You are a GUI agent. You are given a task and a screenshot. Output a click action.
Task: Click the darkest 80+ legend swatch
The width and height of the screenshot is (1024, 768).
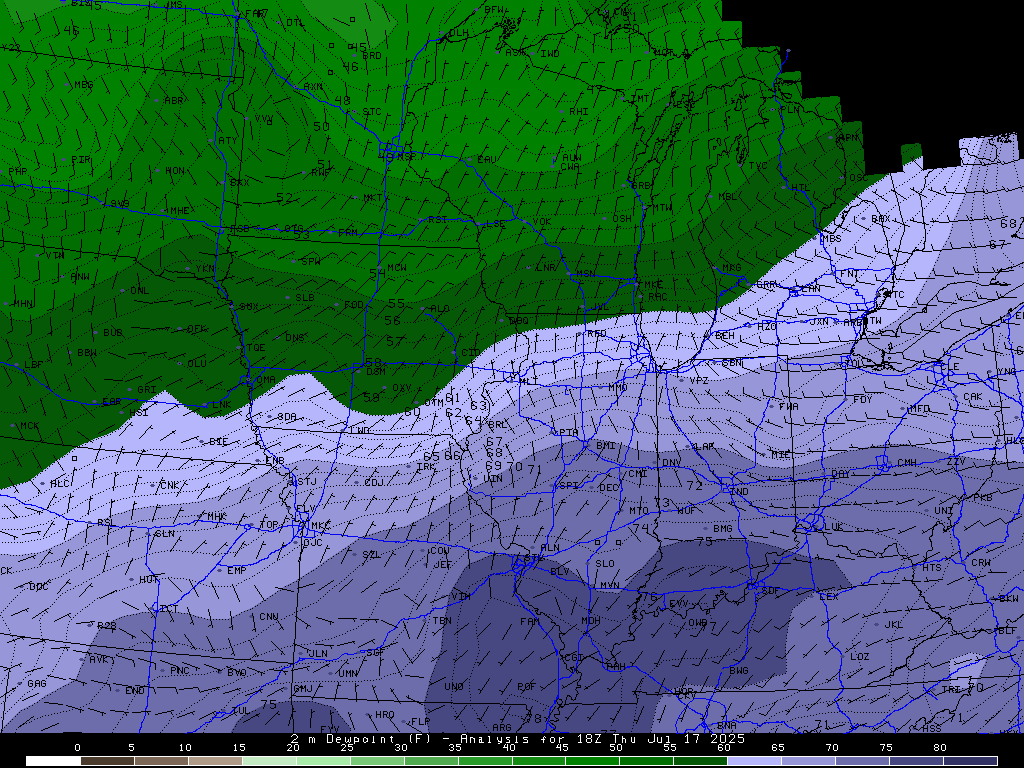click(970, 761)
